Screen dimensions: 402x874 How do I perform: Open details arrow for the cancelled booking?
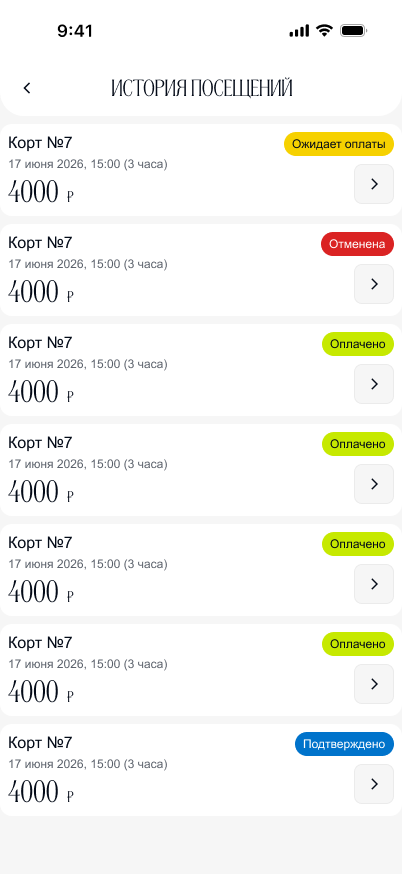(374, 284)
